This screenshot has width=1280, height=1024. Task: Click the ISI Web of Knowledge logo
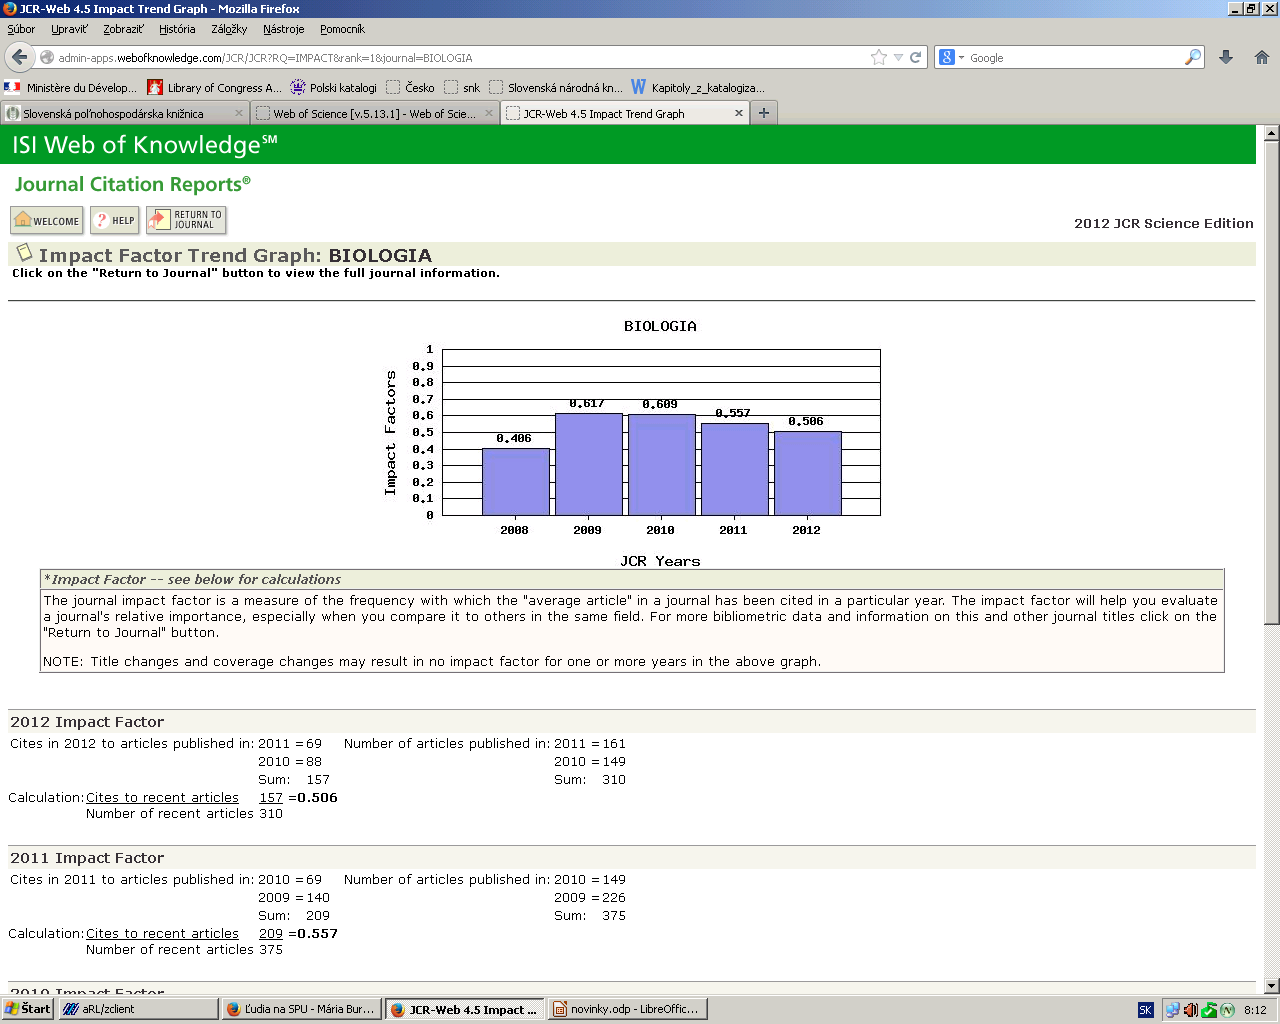point(145,145)
